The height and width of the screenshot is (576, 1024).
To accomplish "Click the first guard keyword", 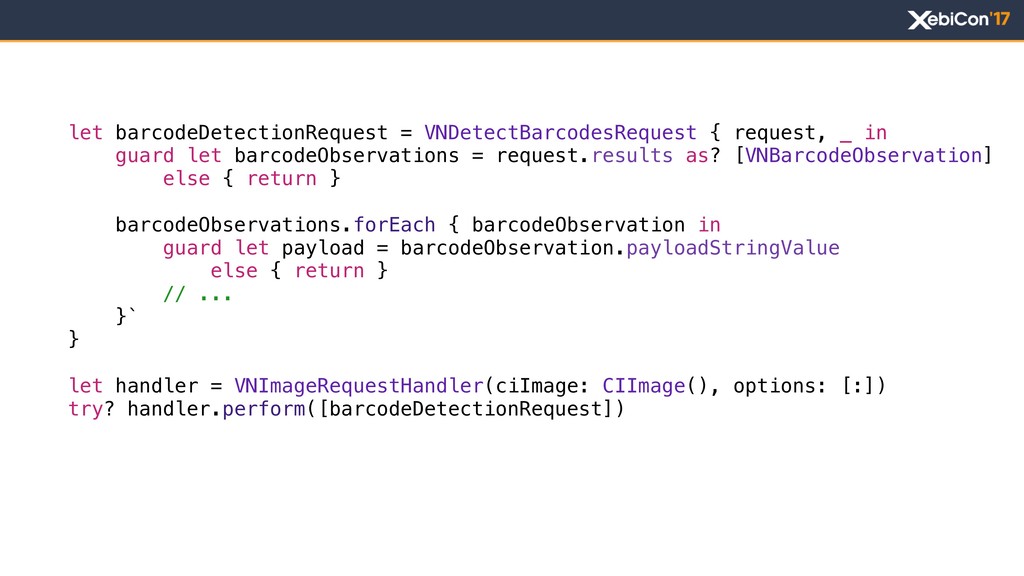I will [x=144, y=155].
